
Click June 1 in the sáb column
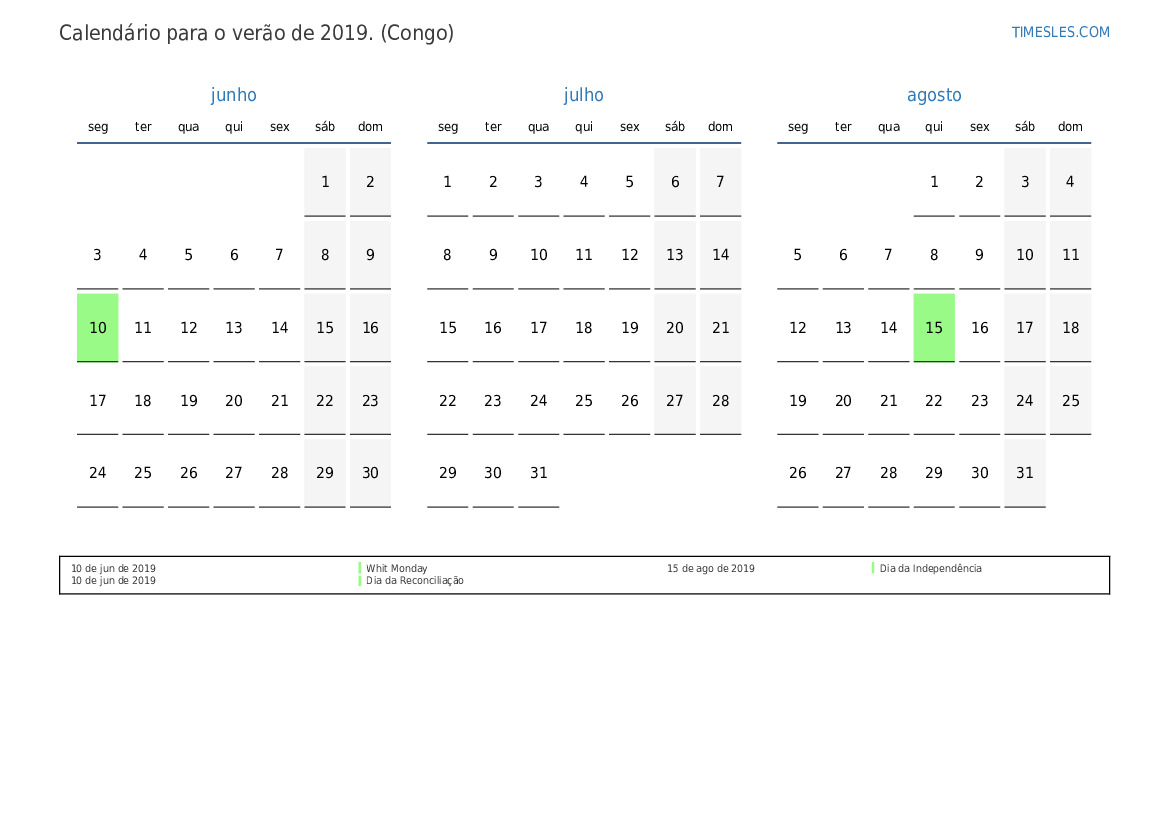click(x=325, y=182)
